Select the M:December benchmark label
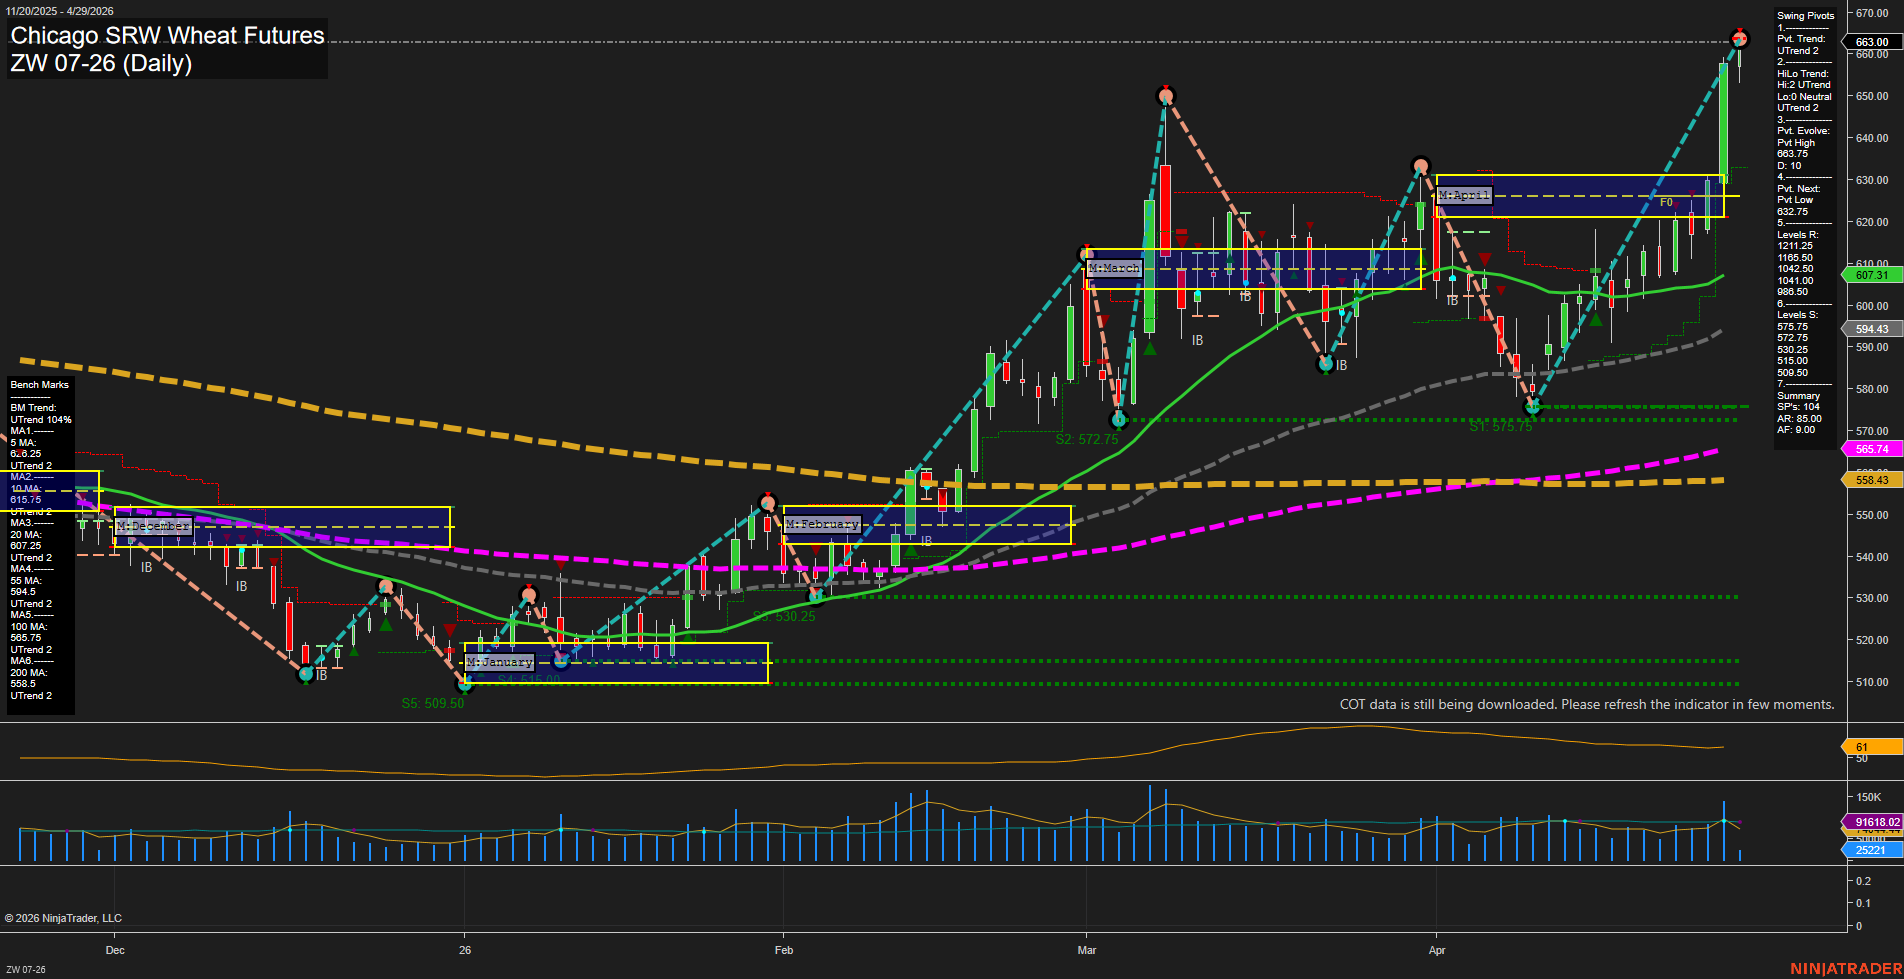Image resolution: width=1904 pixels, height=979 pixels. pos(152,525)
